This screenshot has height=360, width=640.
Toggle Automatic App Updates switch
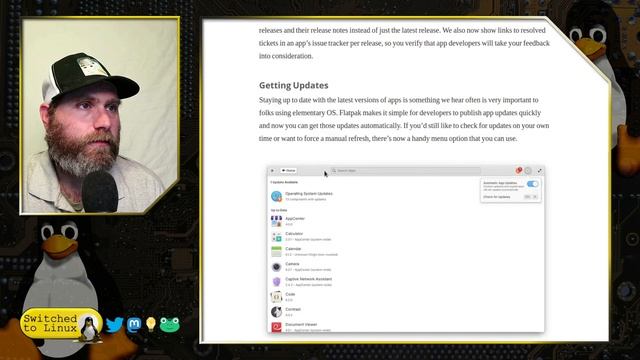click(532, 184)
